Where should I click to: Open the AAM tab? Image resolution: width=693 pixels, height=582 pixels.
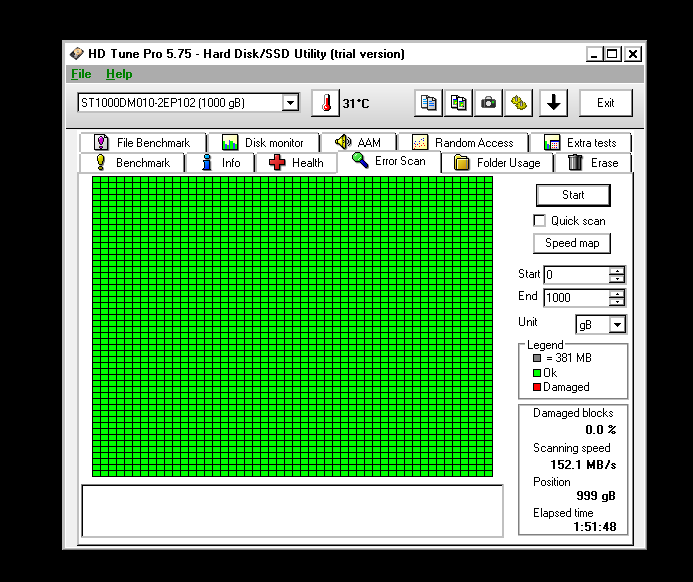pos(358,143)
